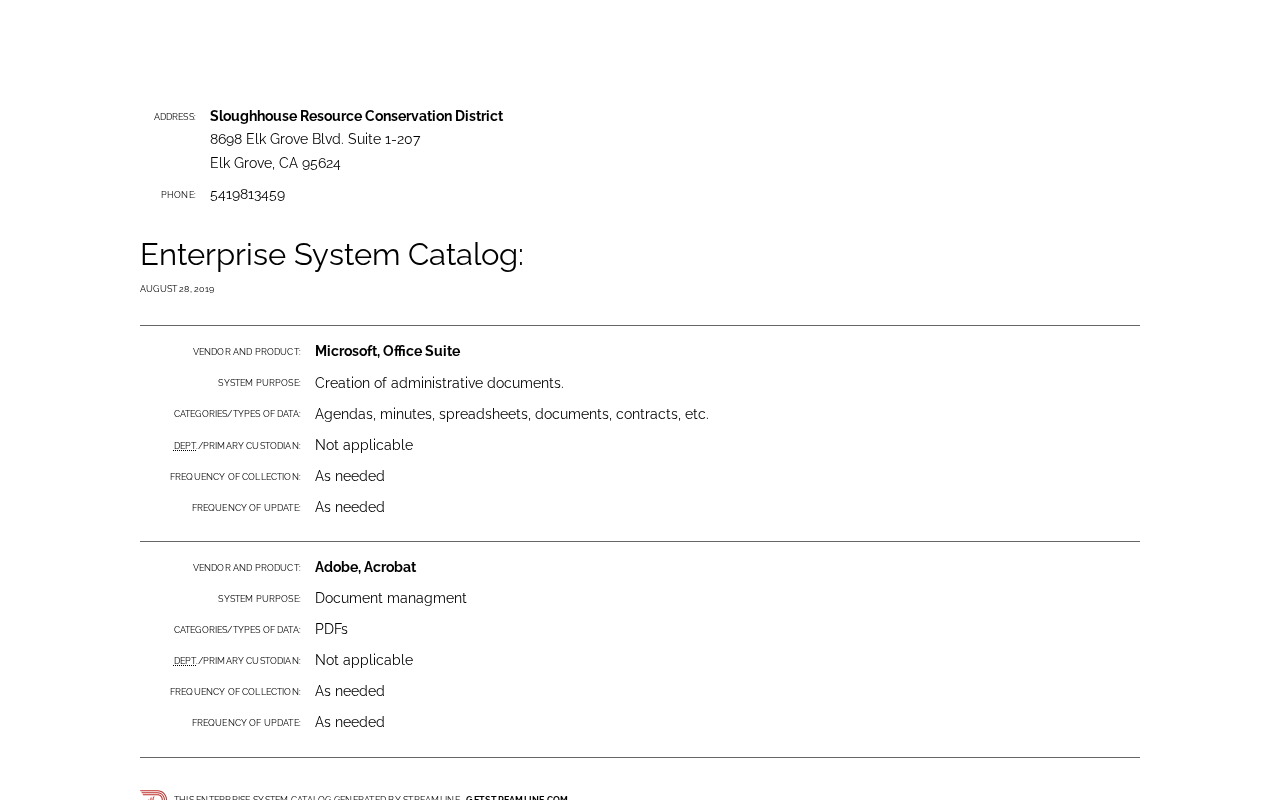Image resolution: width=1280 pixels, height=800 pixels.
Task: Select the Sloughhouse Resource Conservation District name
Action: [356, 116]
